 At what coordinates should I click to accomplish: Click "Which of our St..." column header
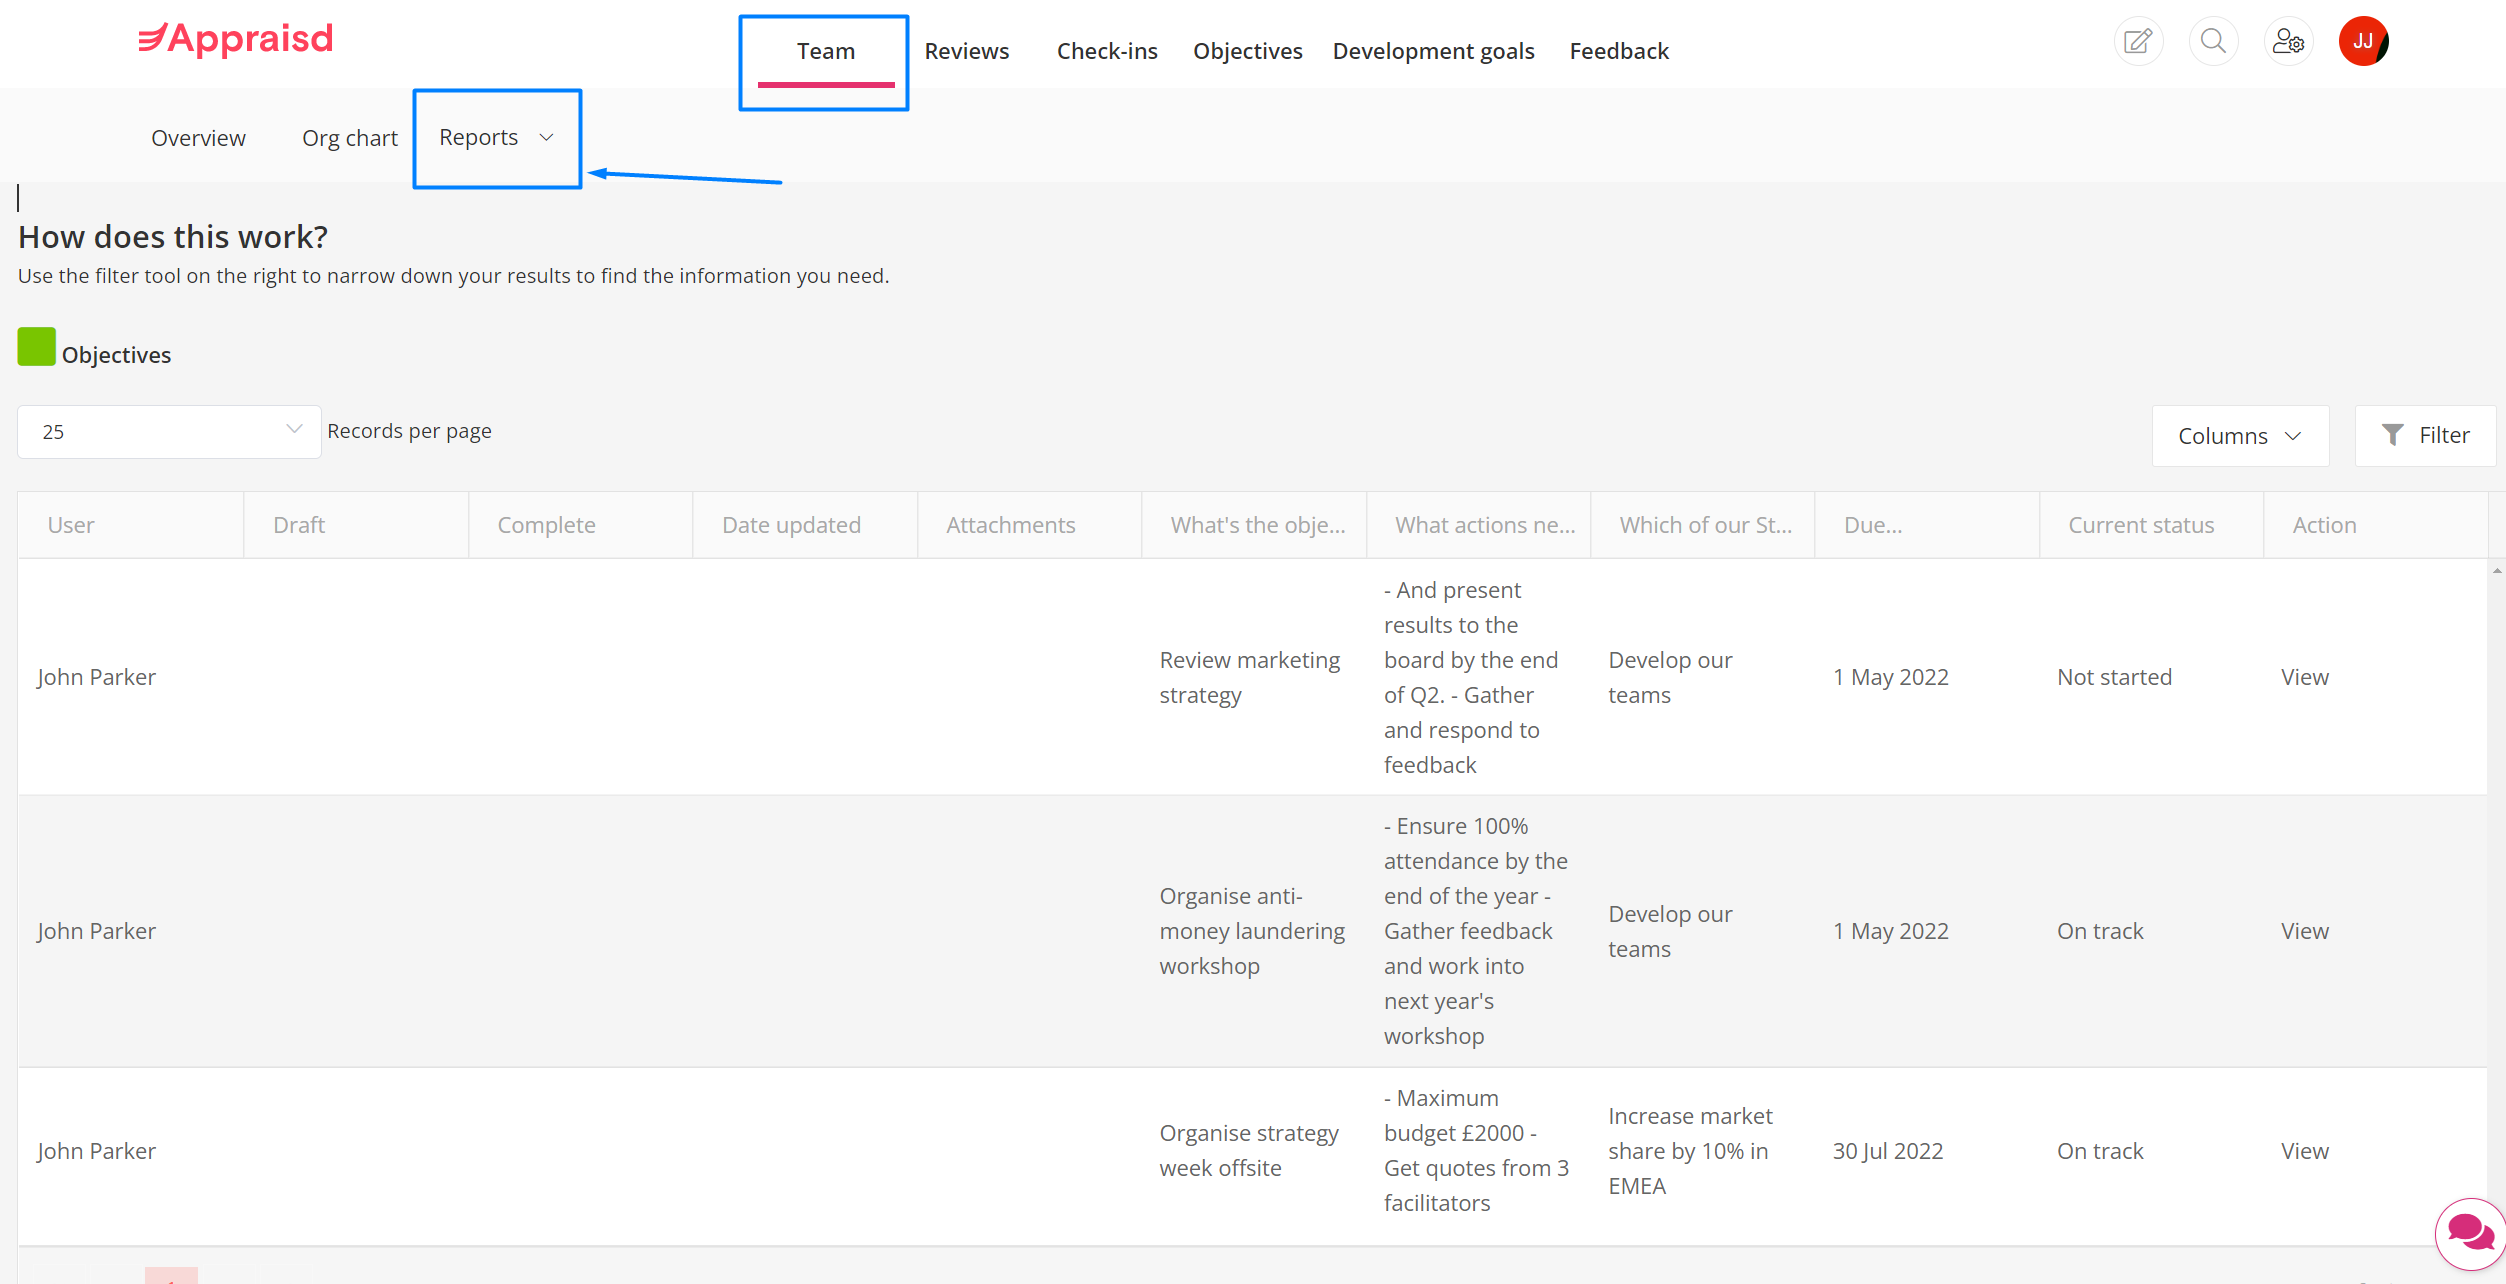coord(1705,525)
